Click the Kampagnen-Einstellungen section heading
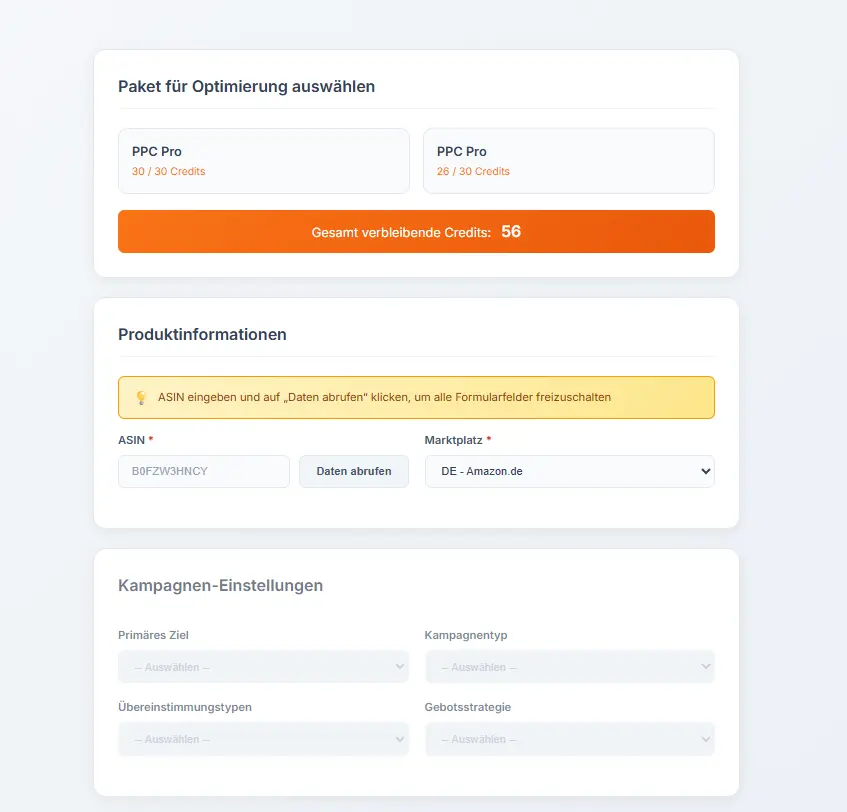 click(x=221, y=585)
